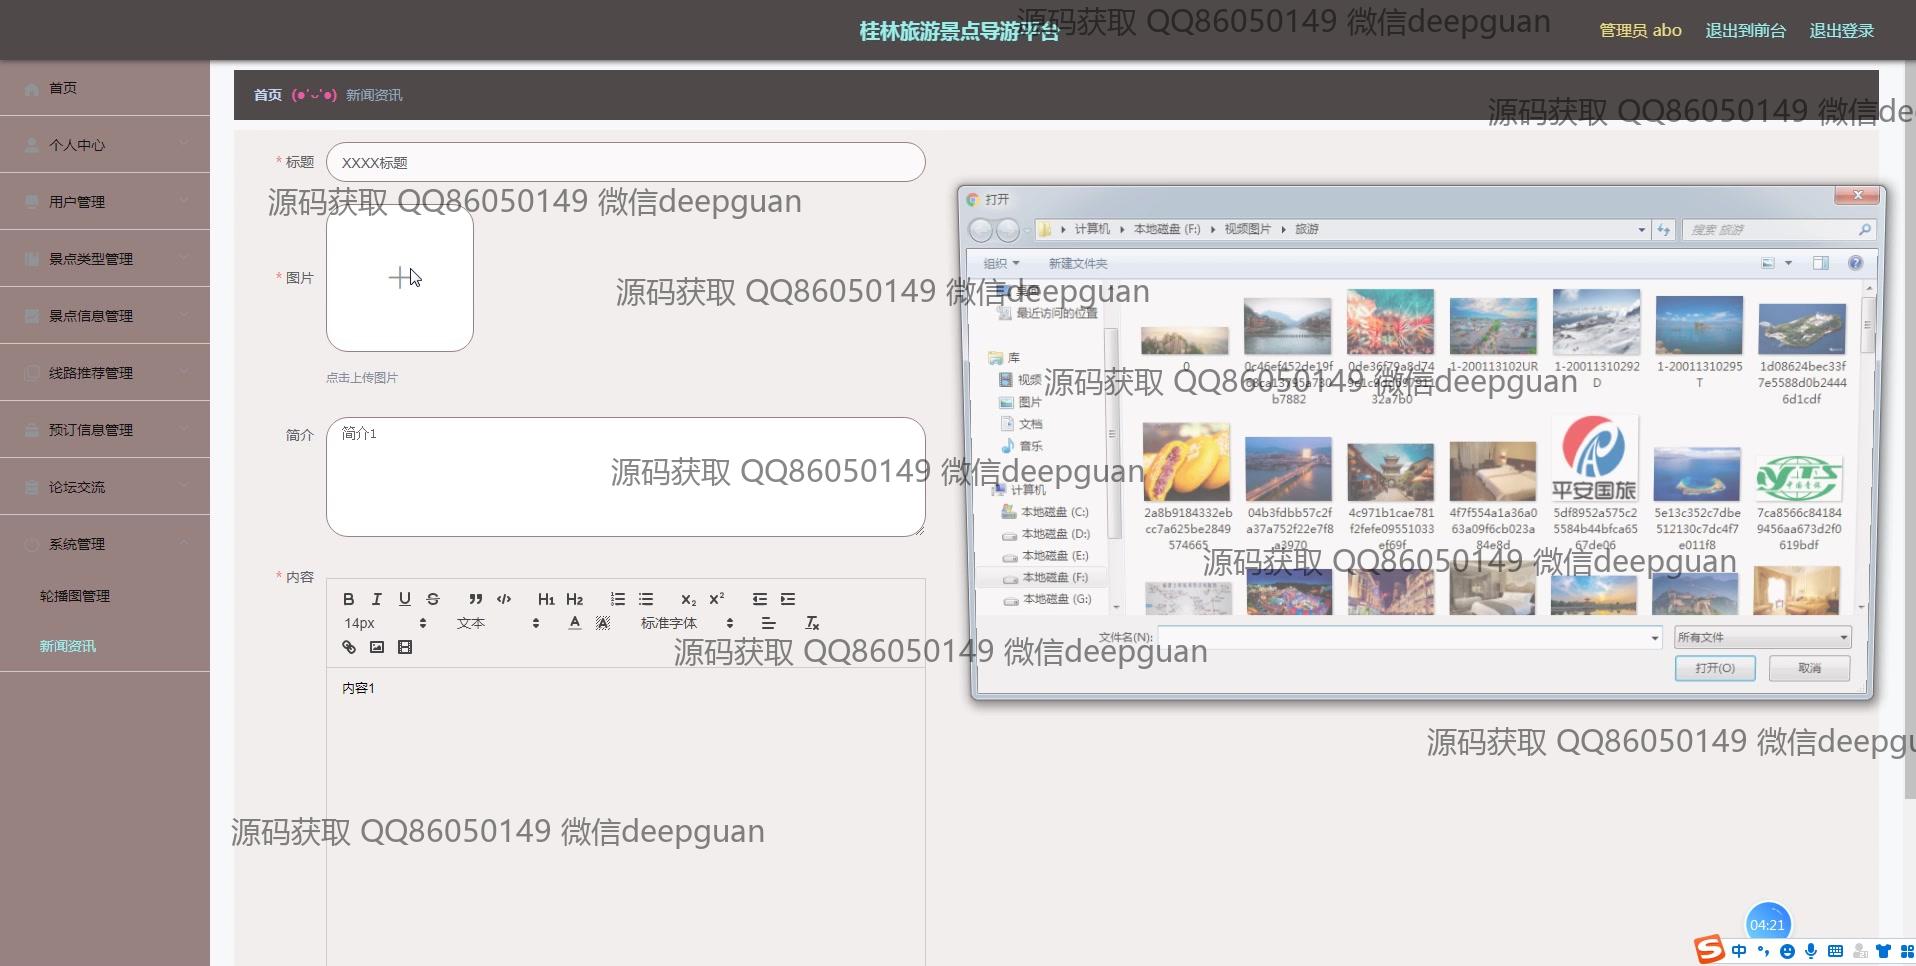
Task: Click the 退出登录 link
Action: (1841, 31)
